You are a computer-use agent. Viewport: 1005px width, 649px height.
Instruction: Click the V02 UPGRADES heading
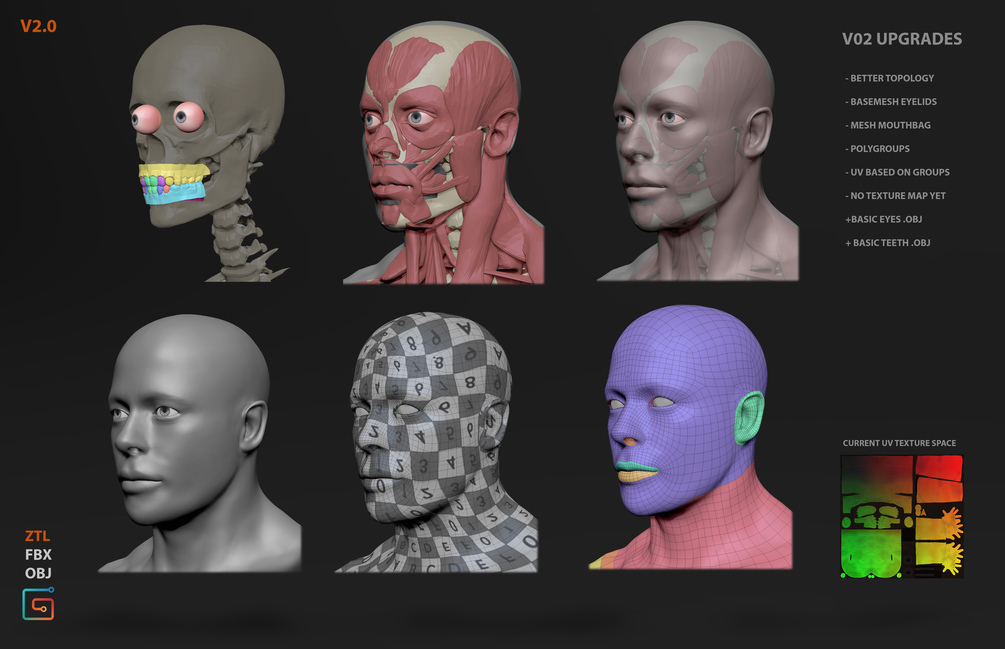click(x=902, y=39)
